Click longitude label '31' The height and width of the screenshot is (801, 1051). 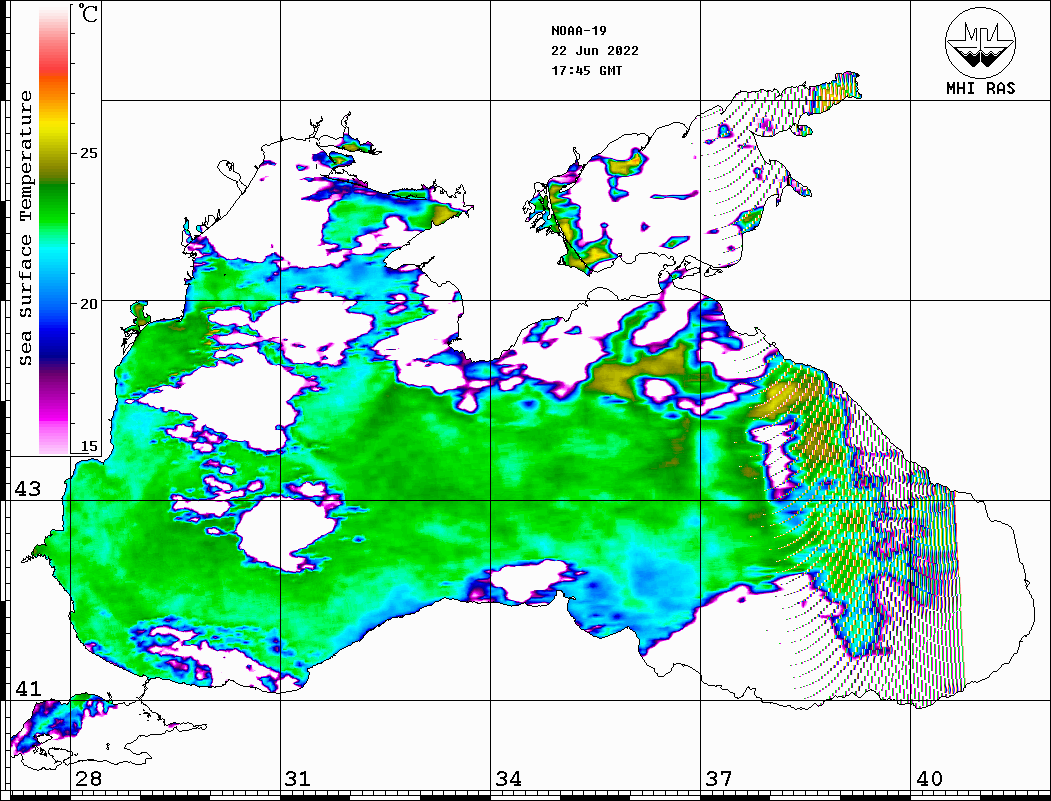click(298, 779)
